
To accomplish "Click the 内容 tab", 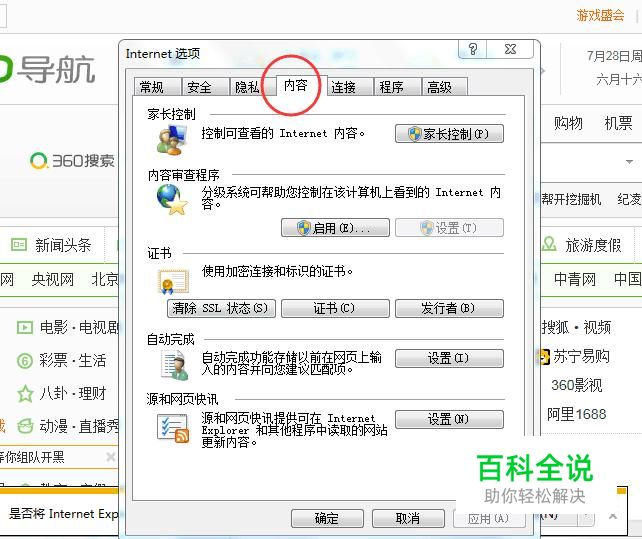I will (301, 85).
